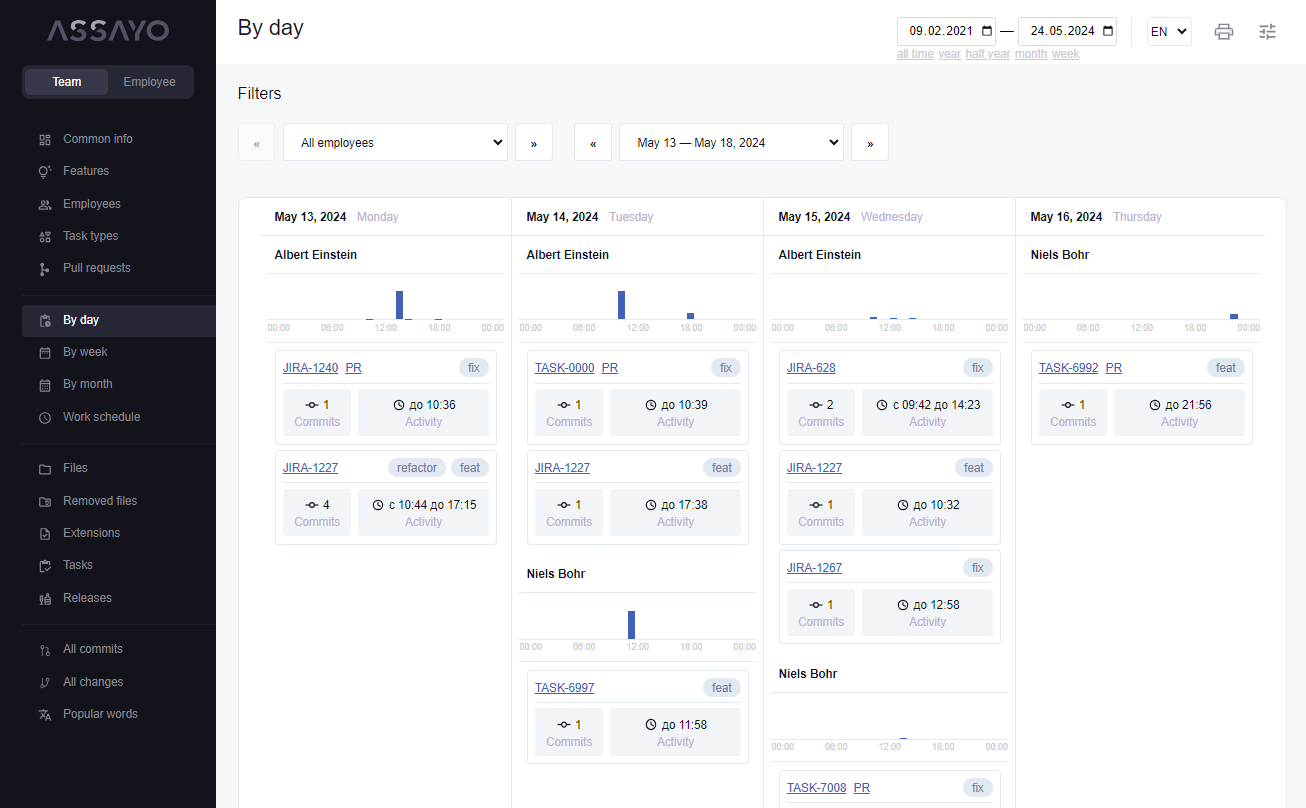Viewport: 1306px width, 808px height.
Task: Click the print icon in header
Action: click(x=1223, y=31)
